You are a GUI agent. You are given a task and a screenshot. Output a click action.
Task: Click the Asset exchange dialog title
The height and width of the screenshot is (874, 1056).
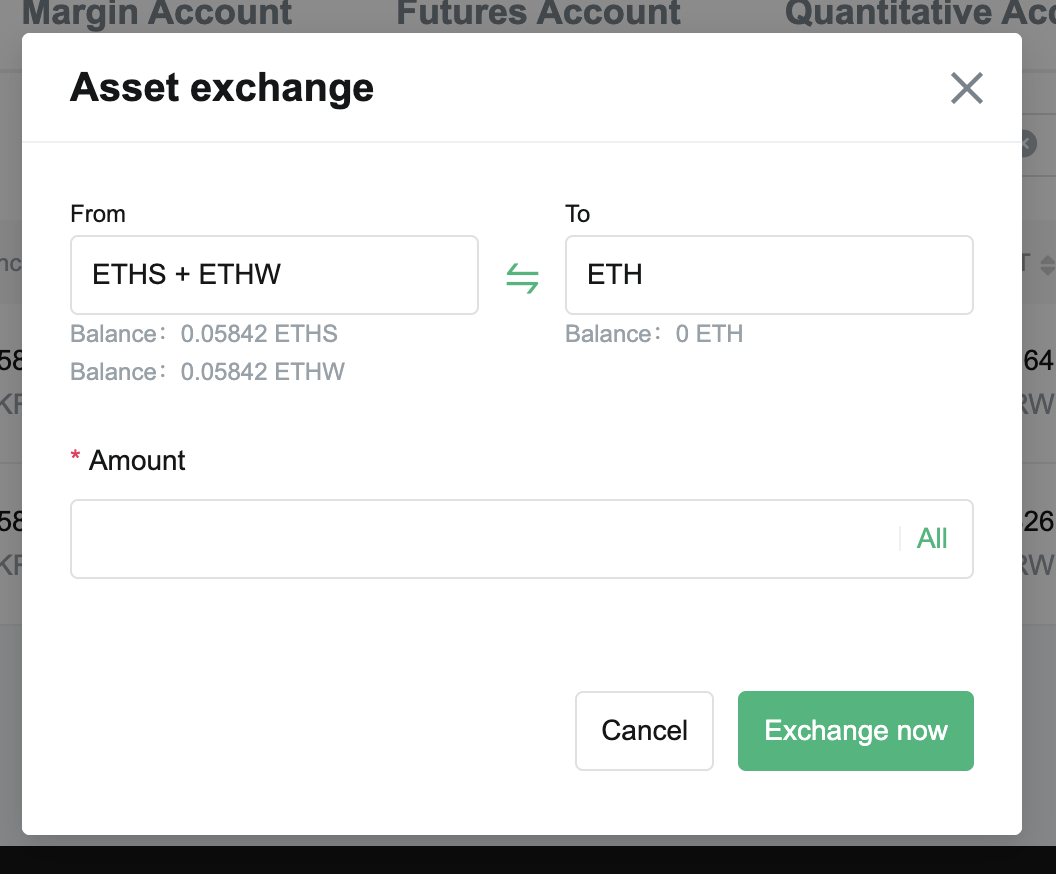pos(222,88)
